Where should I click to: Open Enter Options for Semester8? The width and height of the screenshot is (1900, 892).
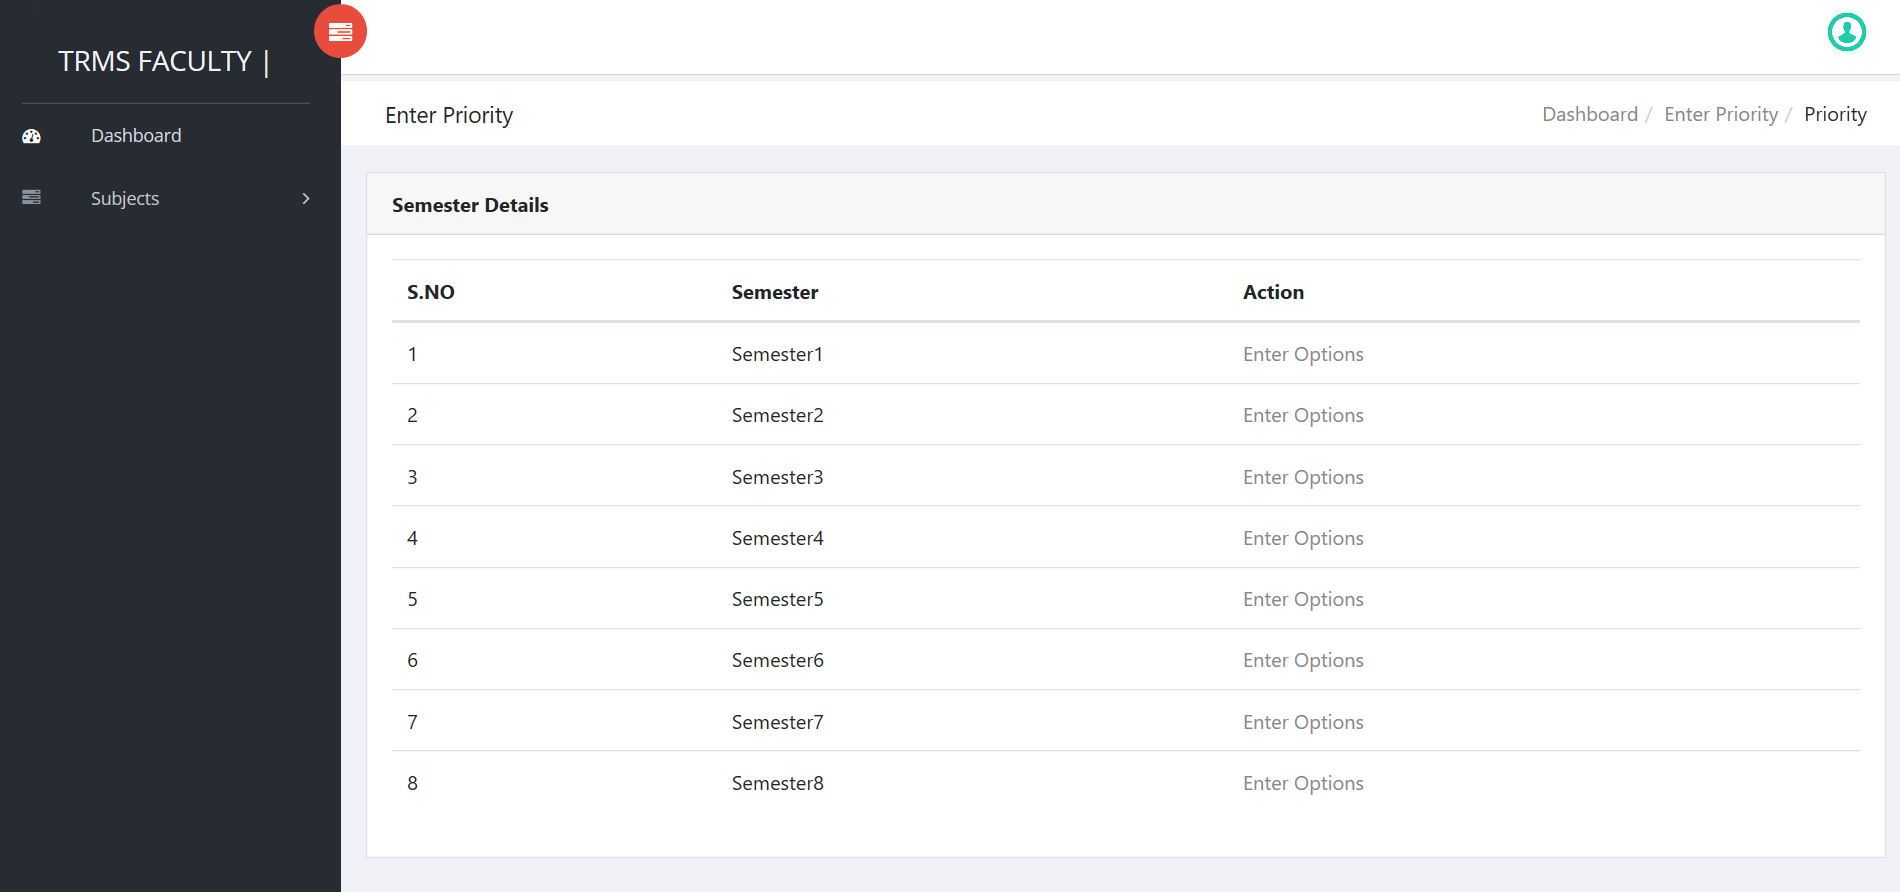(x=1303, y=783)
